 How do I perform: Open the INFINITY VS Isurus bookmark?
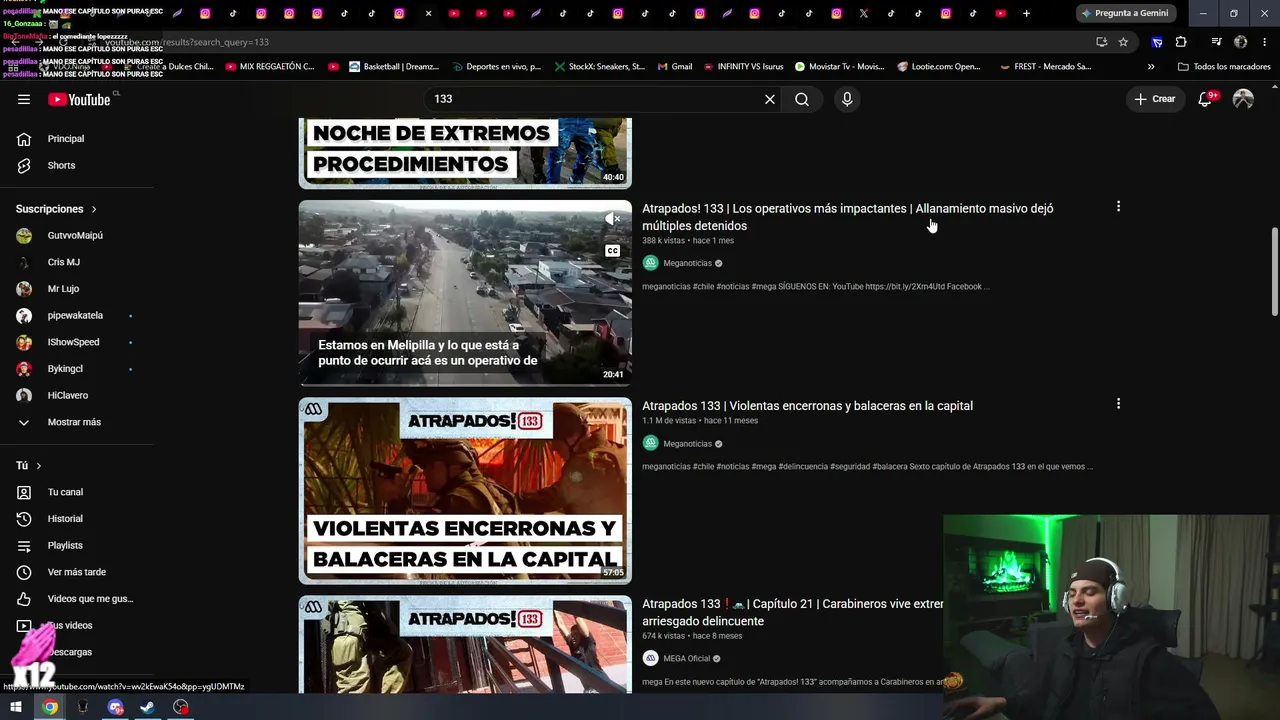tap(743, 67)
